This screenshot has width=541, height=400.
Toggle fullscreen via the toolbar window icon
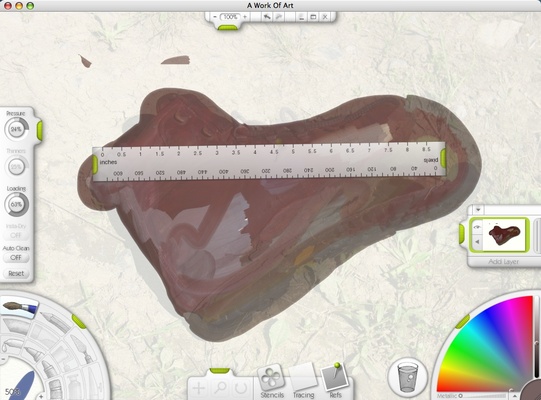[313, 17]
